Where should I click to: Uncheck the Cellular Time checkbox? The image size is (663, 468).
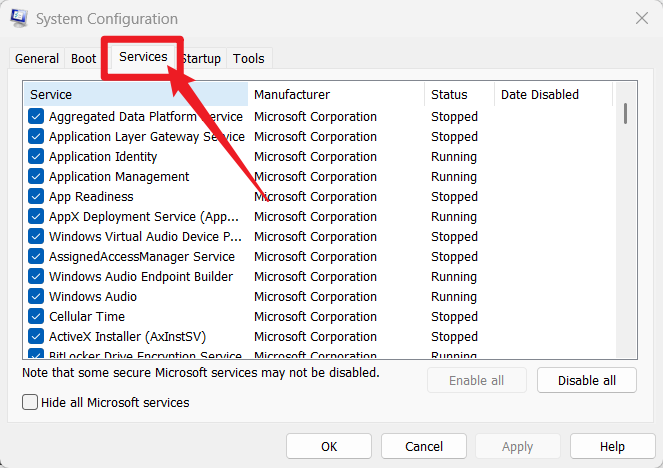coord(36,316)
